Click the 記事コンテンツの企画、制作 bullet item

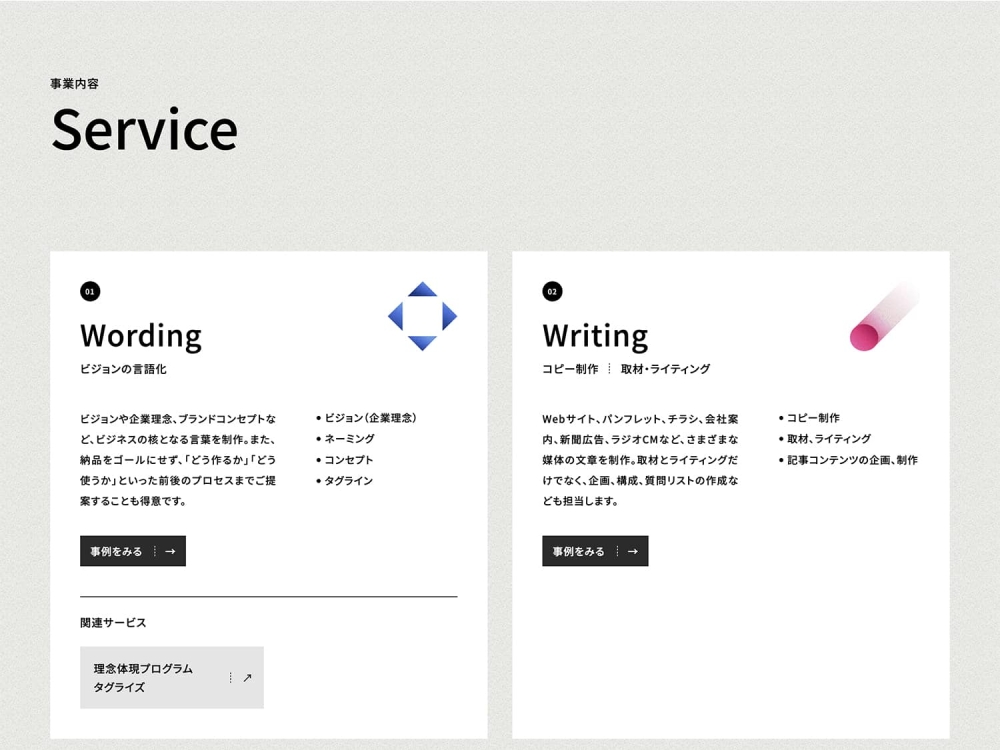coord(851,460)
